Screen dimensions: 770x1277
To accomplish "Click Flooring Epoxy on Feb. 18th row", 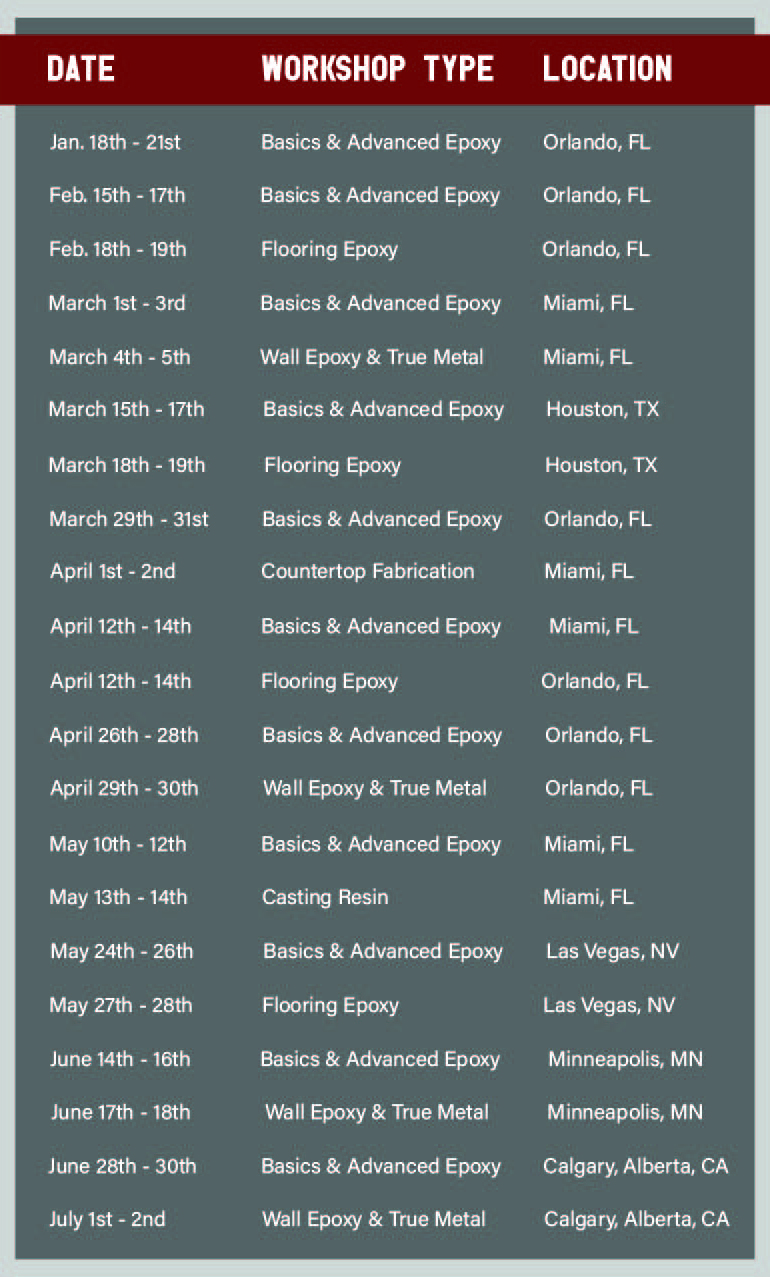I will point(329,249).
